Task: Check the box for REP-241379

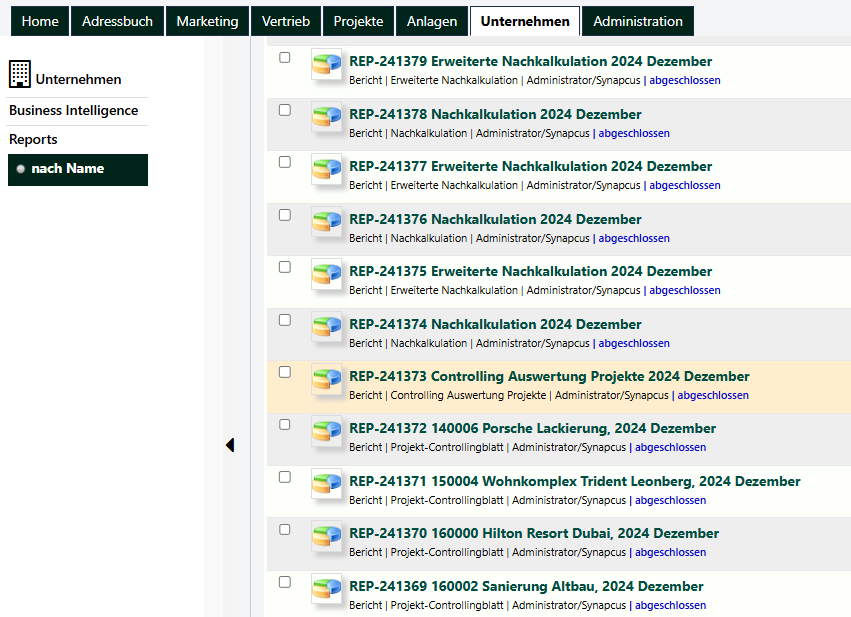Action: point(284,58)
